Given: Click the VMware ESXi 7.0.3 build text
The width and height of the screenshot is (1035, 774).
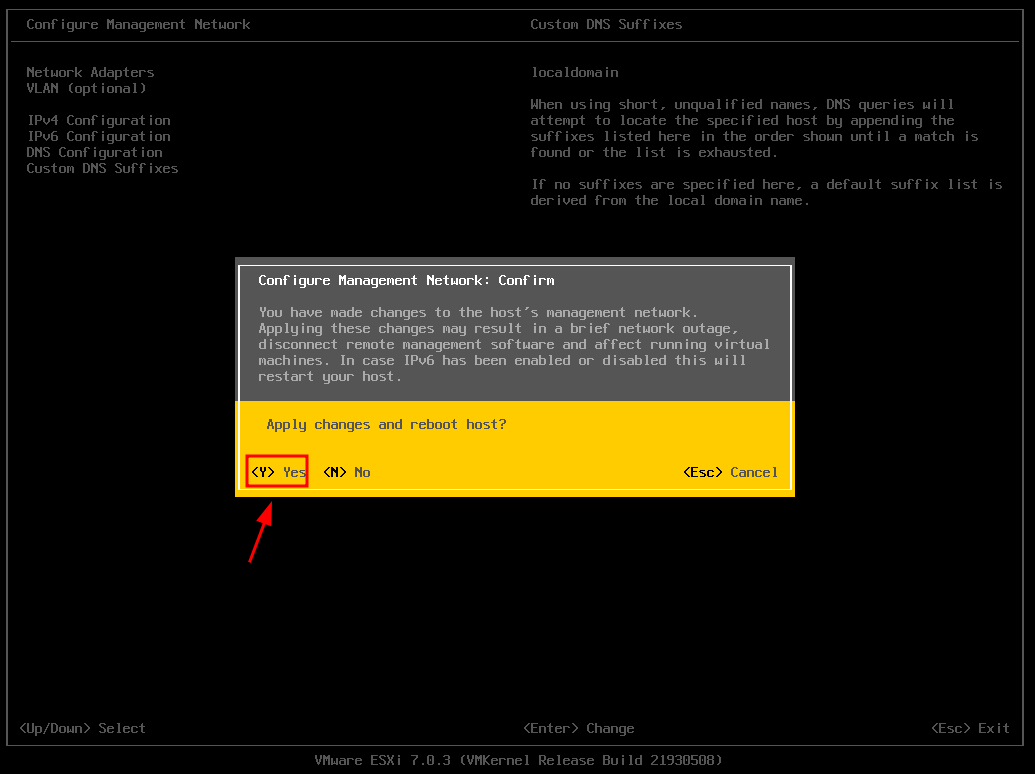Looking at the screenshot, I should pyautogui.click(x=518, y=760).
